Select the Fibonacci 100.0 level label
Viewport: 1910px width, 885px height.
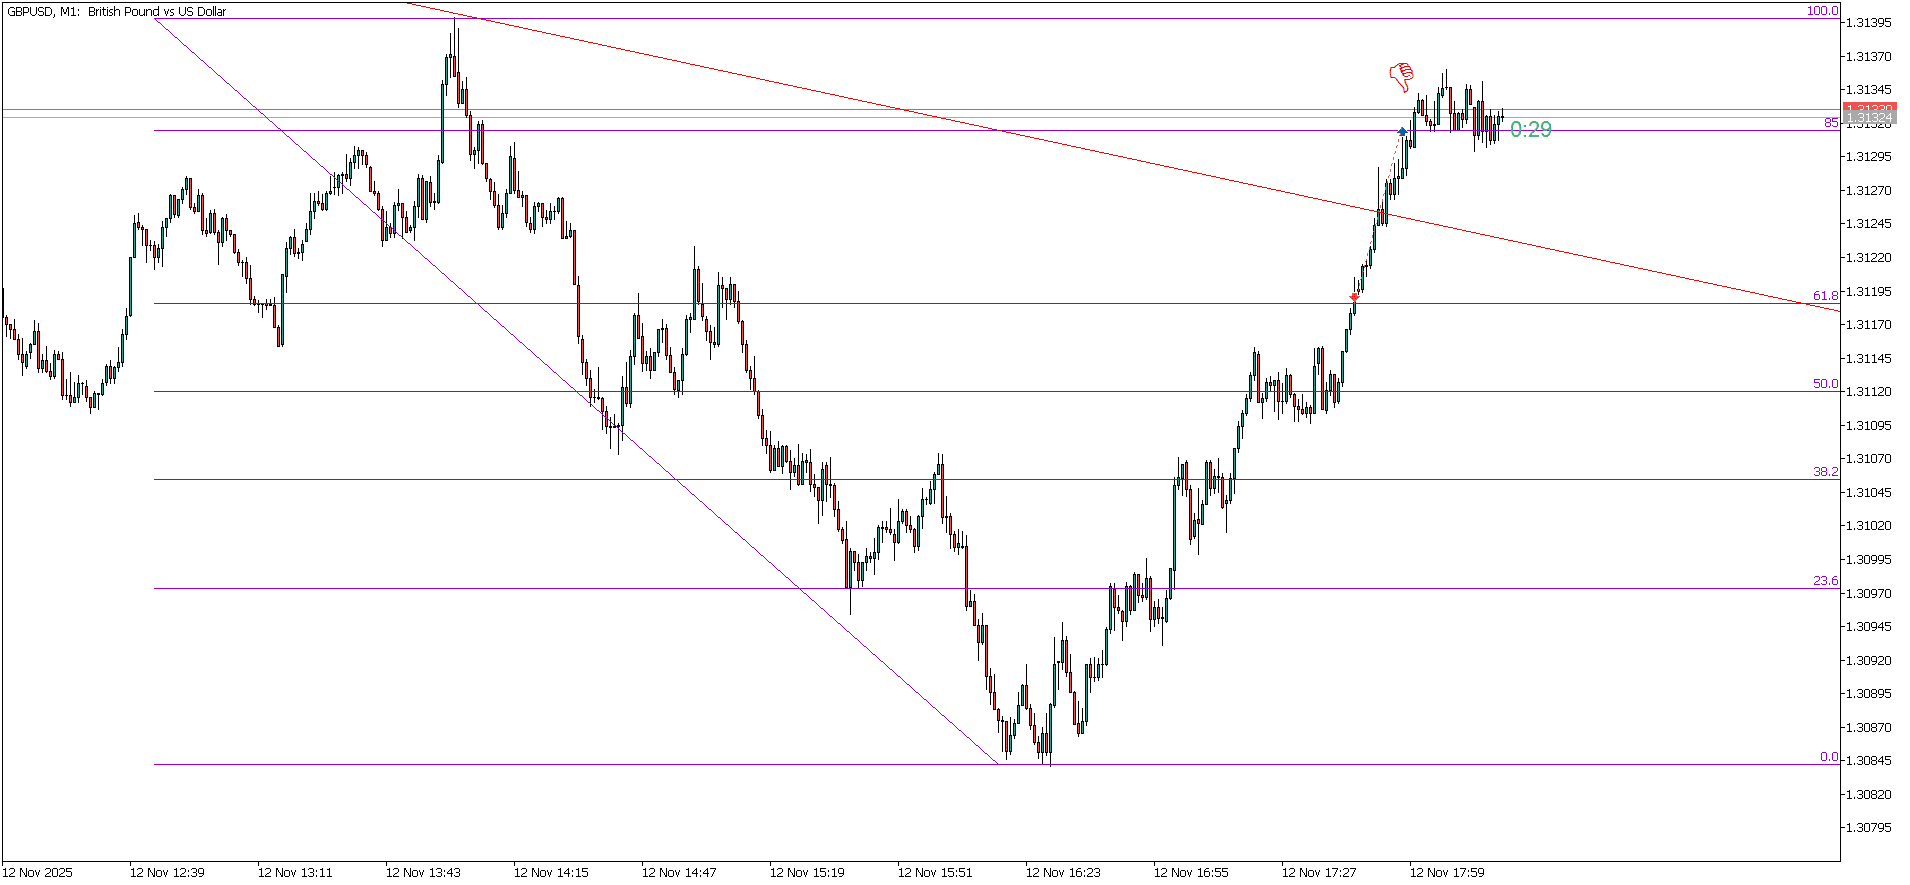click(1821, 11)
